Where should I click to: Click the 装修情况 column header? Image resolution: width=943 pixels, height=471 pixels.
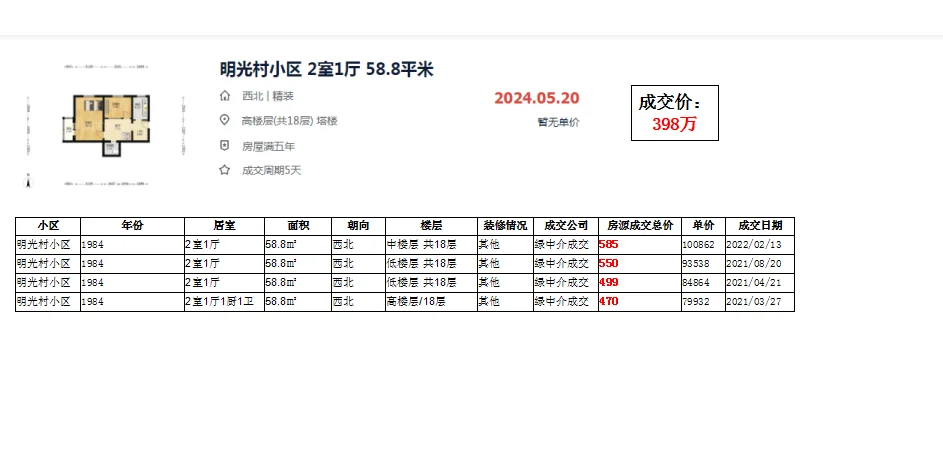click(505, 226)
